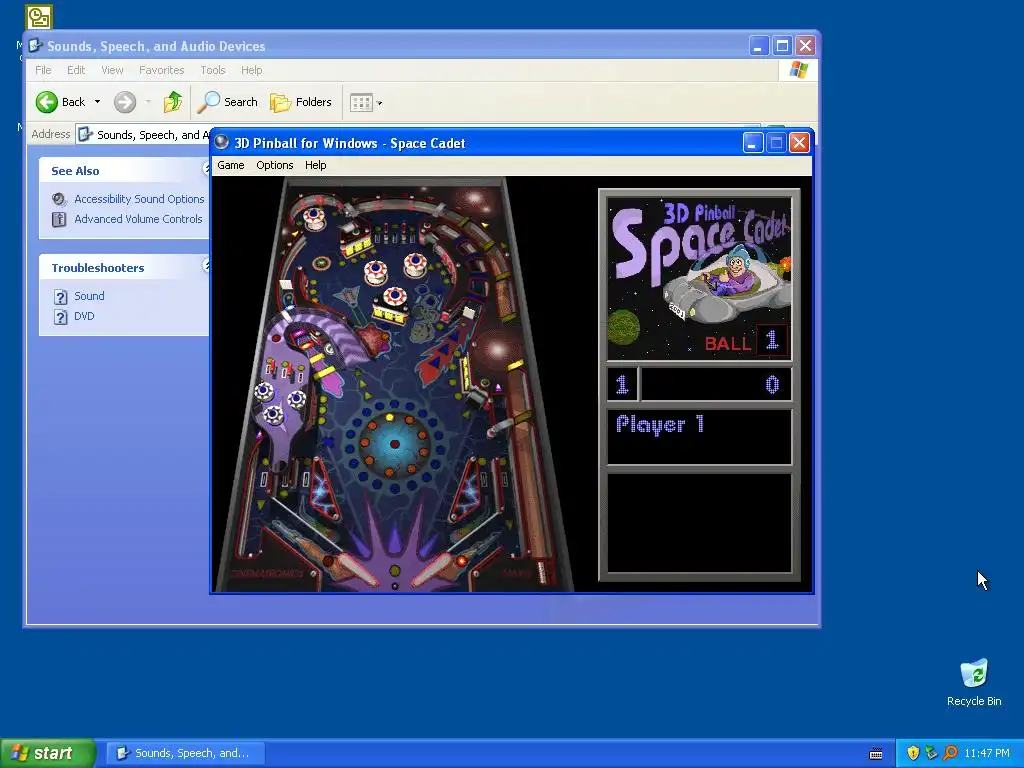The width and height of the screenshot is (1024, 768).
Task: Click the BALL 1 counter
Action: click(x=746, y=341)
